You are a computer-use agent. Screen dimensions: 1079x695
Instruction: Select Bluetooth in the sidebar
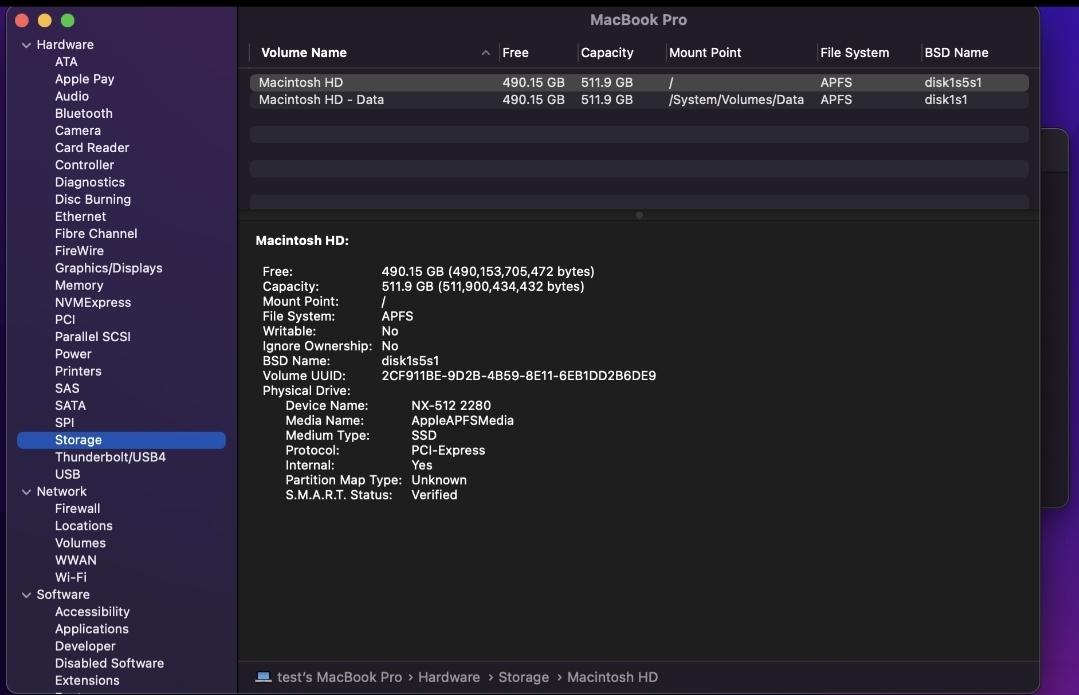point(83,114)
